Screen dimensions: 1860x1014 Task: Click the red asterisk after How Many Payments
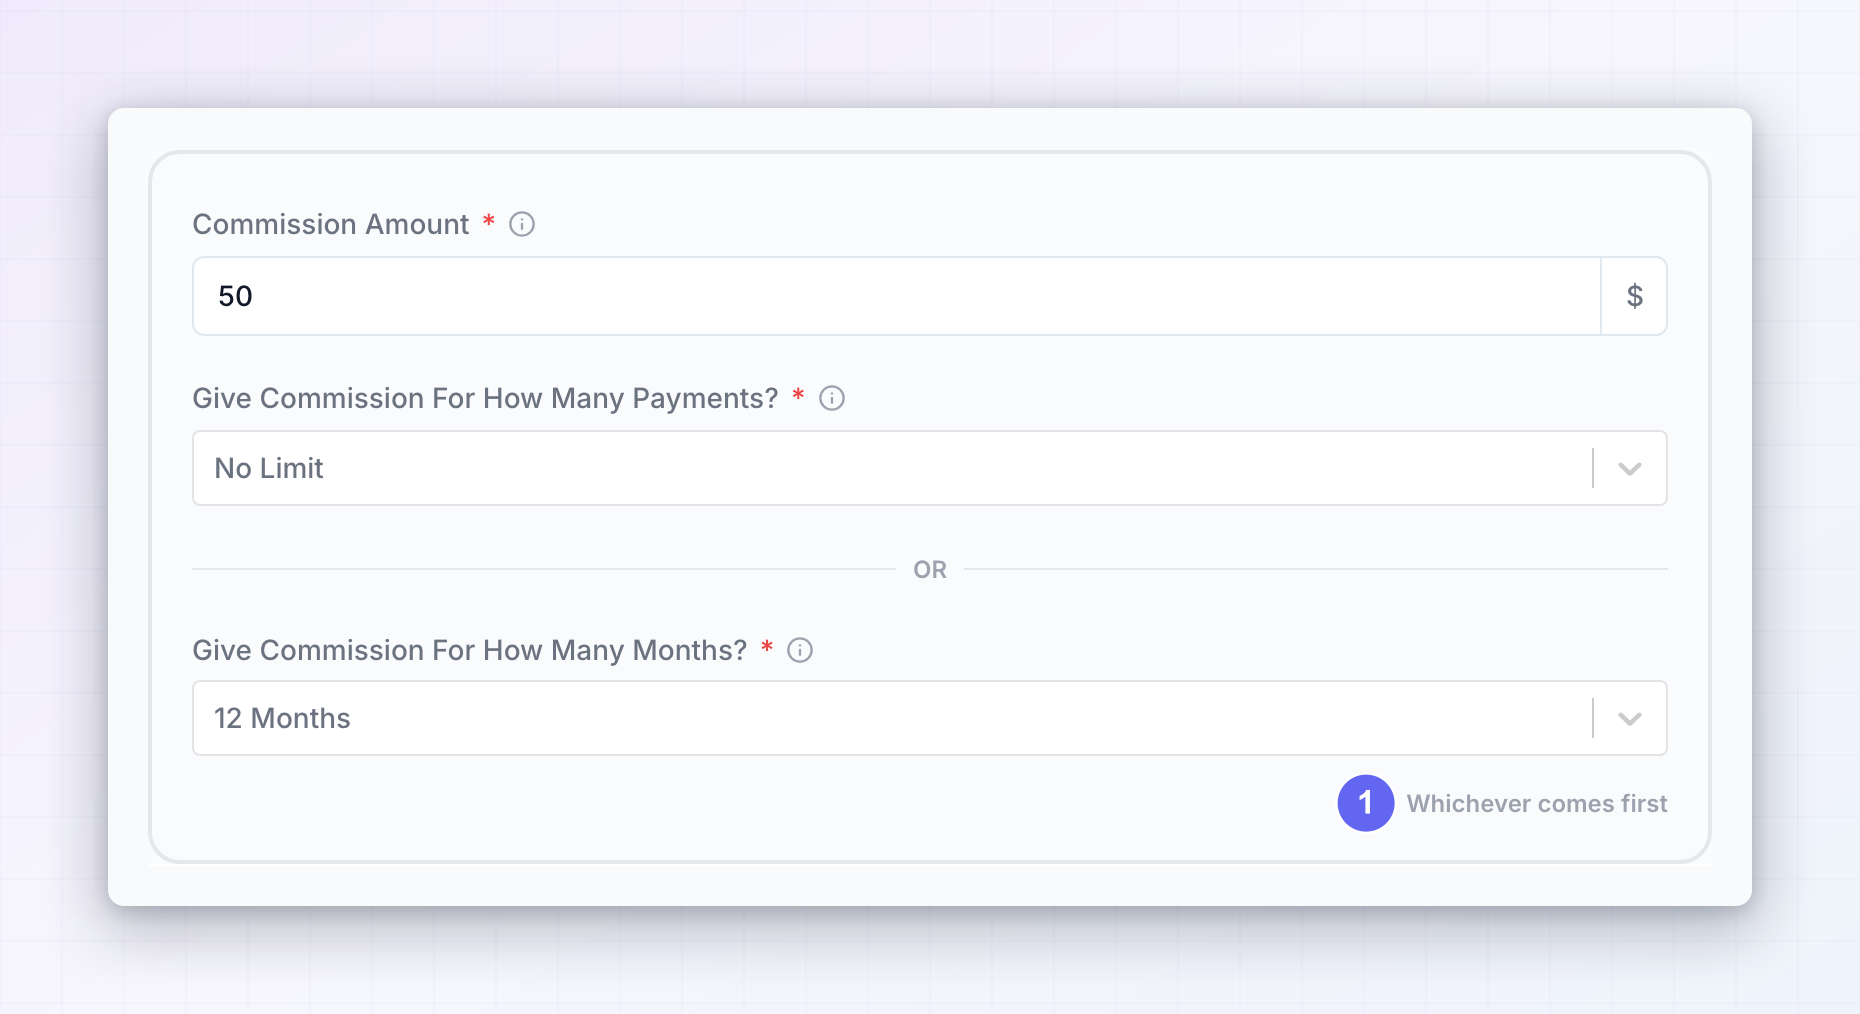798,394
